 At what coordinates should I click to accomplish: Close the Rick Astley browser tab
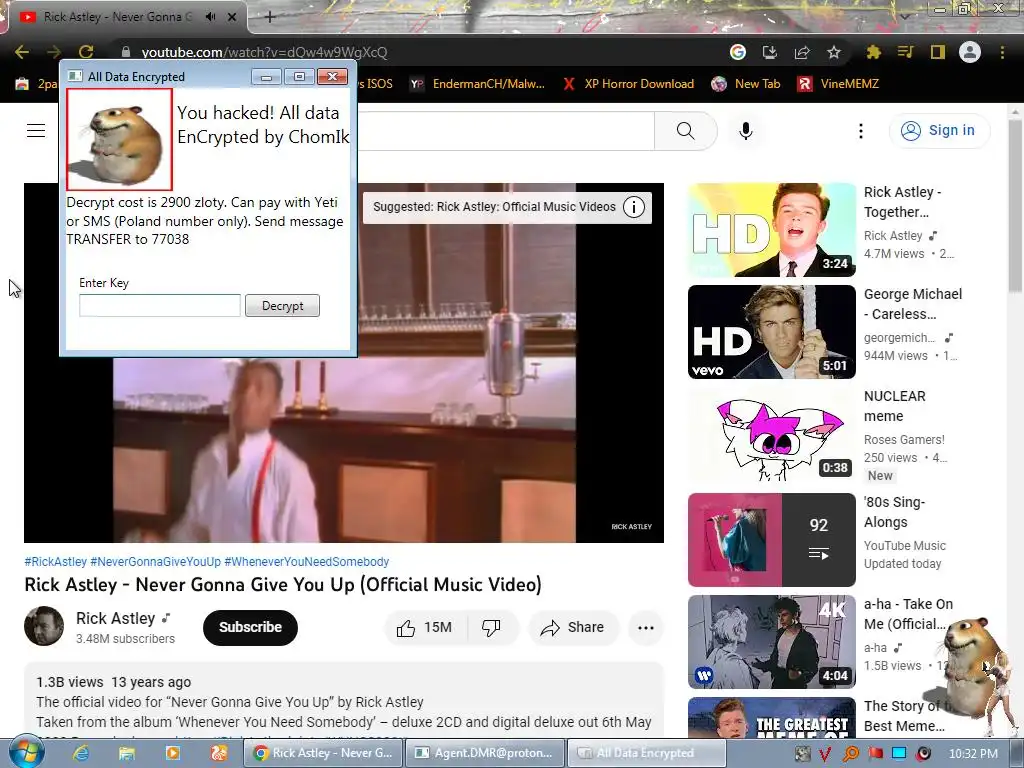[x=232, y=17]
